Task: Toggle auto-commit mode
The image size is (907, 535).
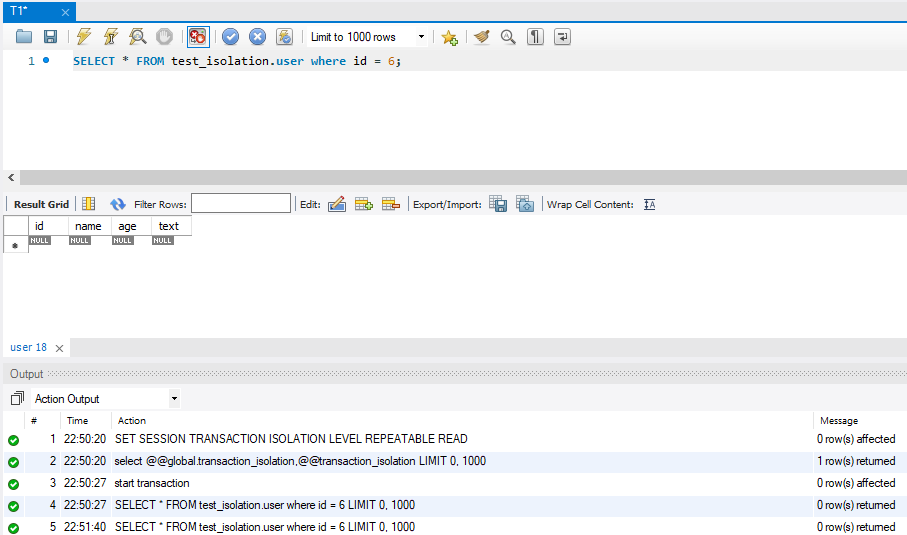Action: tap(285, 36)
